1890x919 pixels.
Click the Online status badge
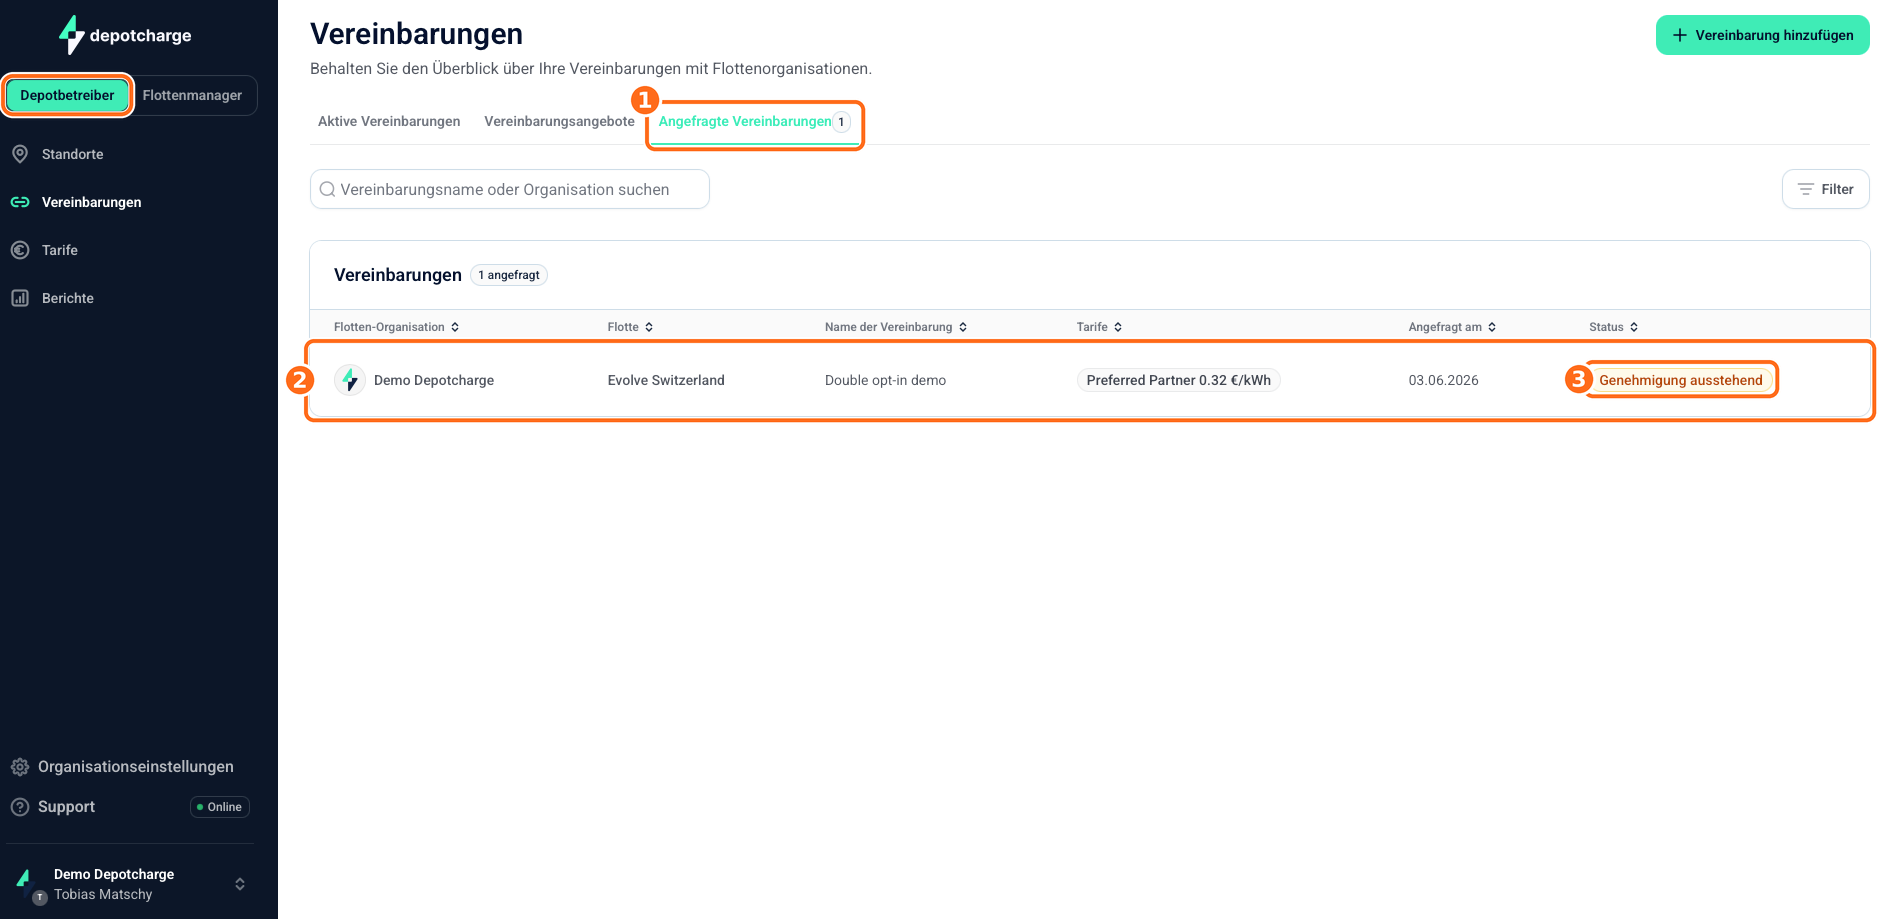point(220,807)
